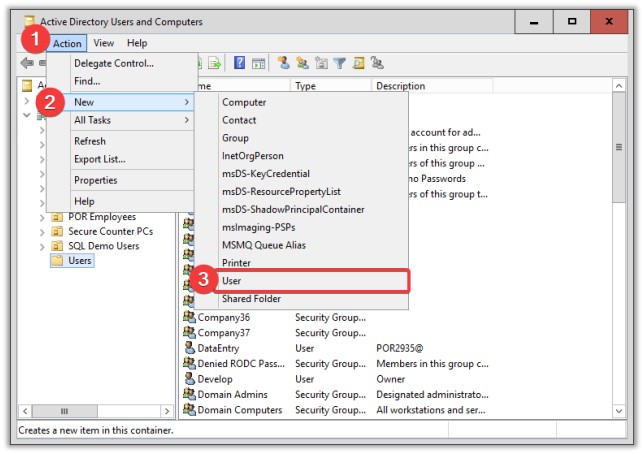Click the 'Designated administrato...' description text

[432, 395]
